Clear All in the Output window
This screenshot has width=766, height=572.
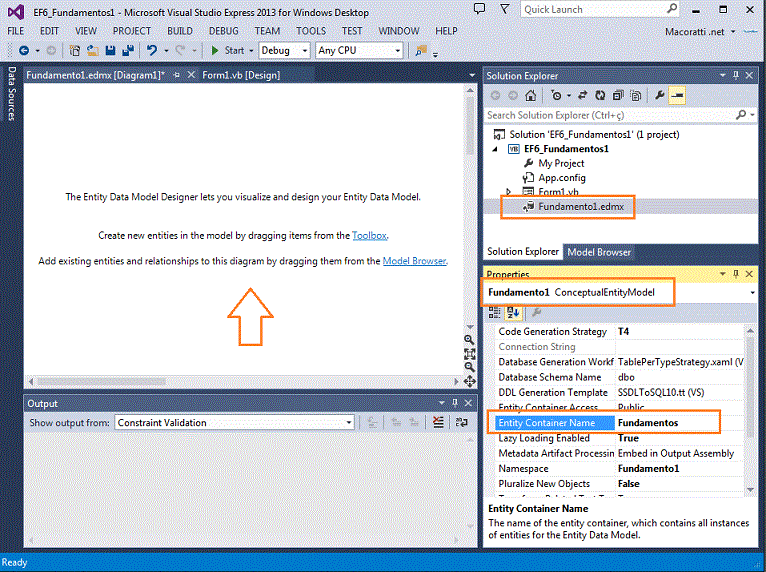[438, 423]
